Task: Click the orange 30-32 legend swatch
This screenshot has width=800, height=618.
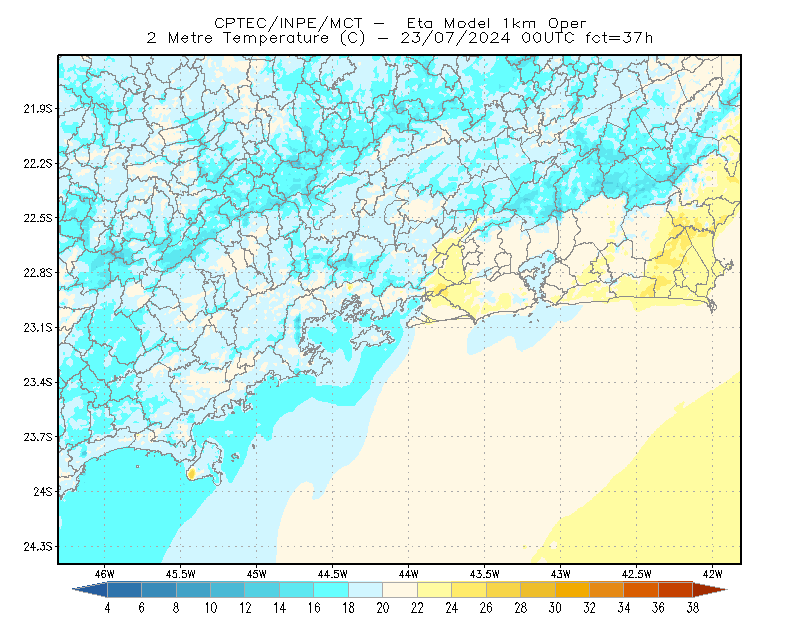Action: pyautogui.click(x=572, y=589)
